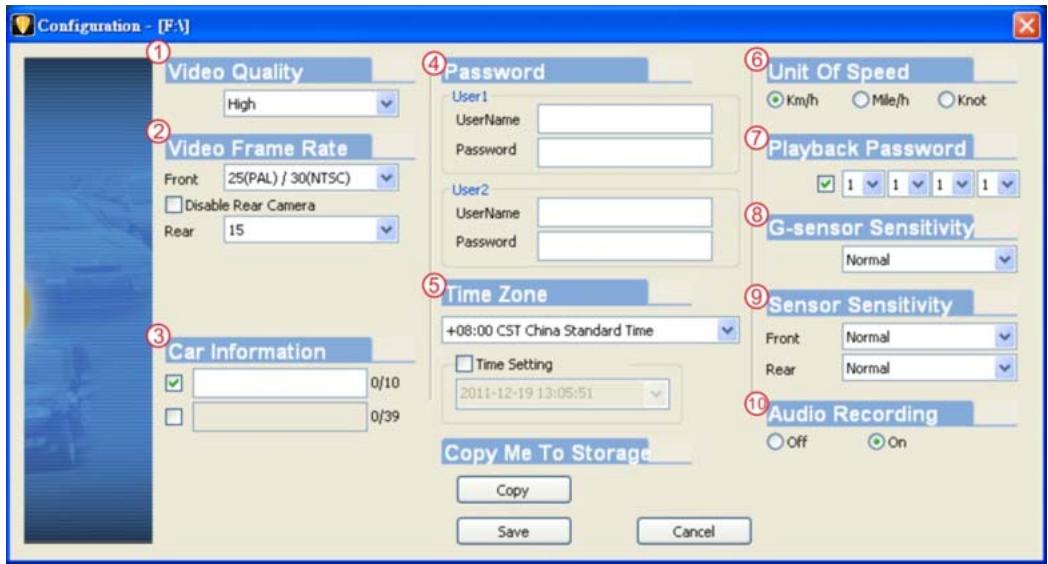Click the Unit Of Speed heading
1048x564 pixels.
pos(839,72)
